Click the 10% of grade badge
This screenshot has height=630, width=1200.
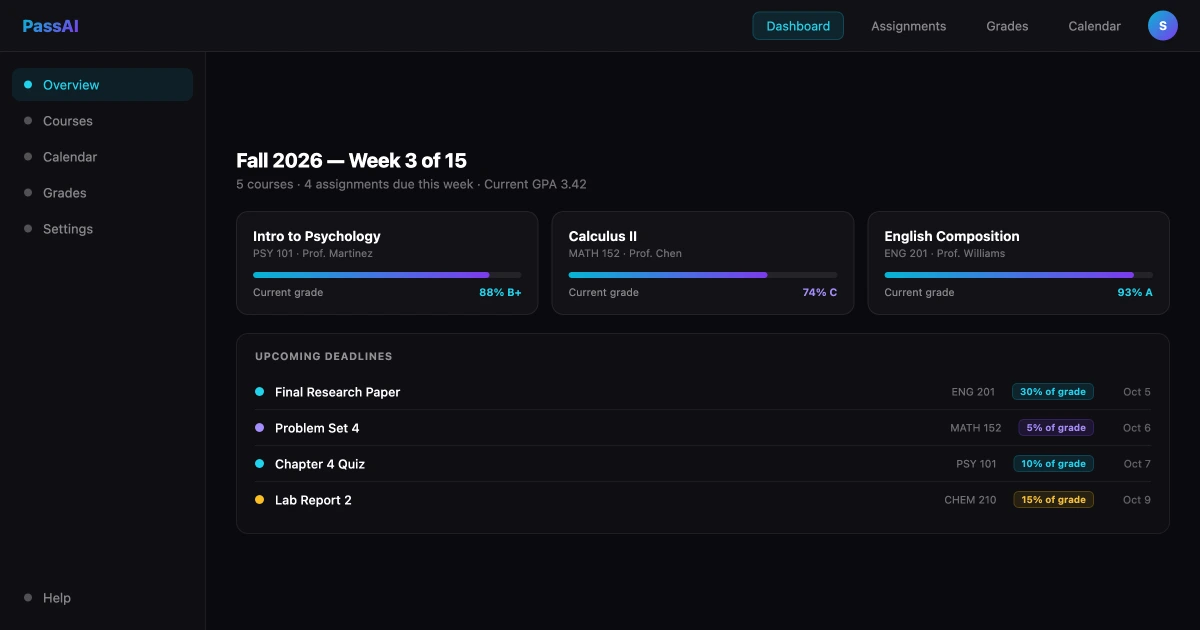click(x=1053, y=464)
